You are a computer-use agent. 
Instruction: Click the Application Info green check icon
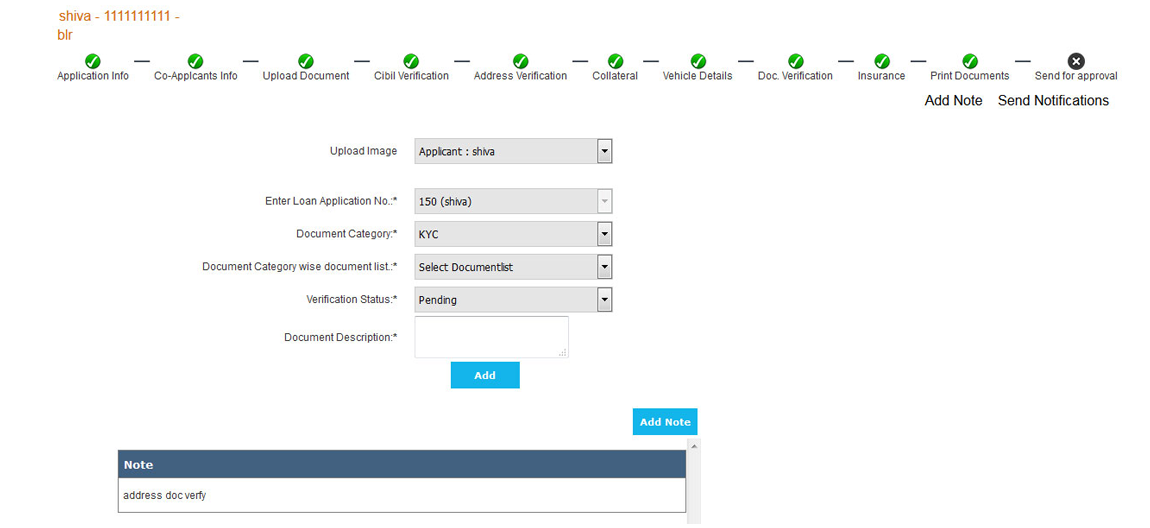coord(93,61)
